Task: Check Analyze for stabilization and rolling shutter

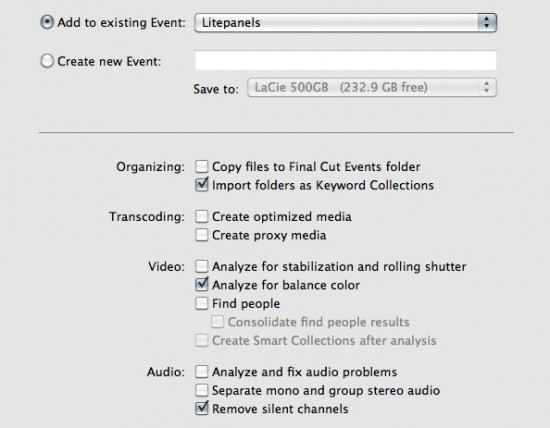Action: click(202, 266)
